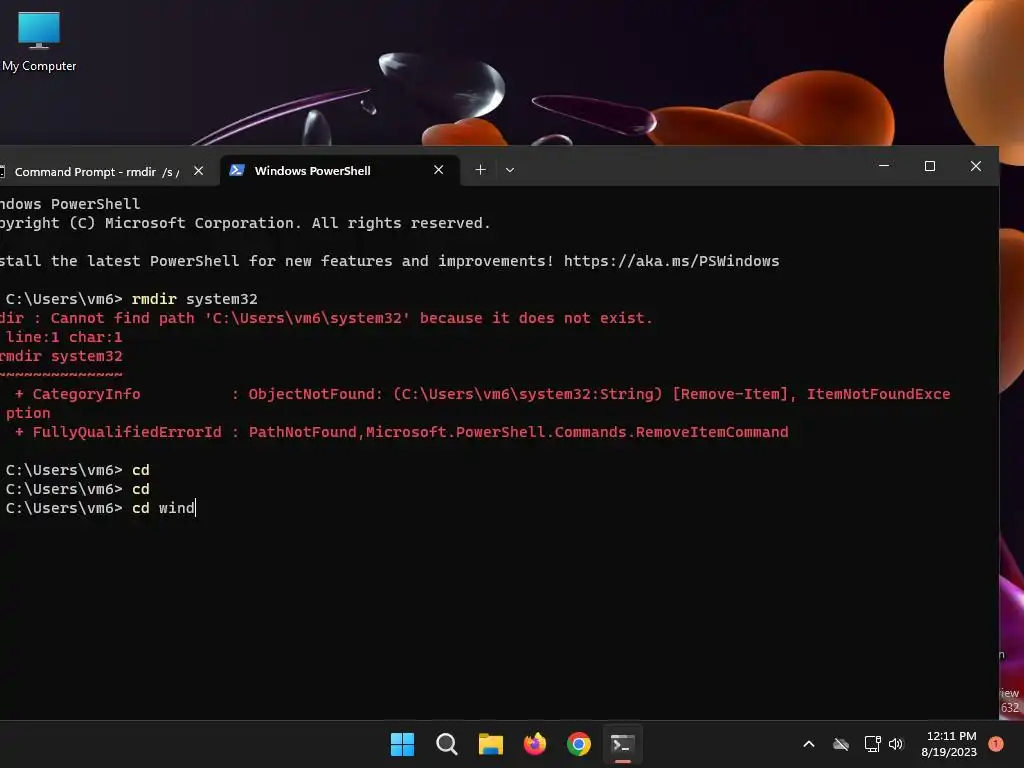Open volume speaker tray icon
The height and width of the screenshot is (768, 1024).
[x=896, y=744]
